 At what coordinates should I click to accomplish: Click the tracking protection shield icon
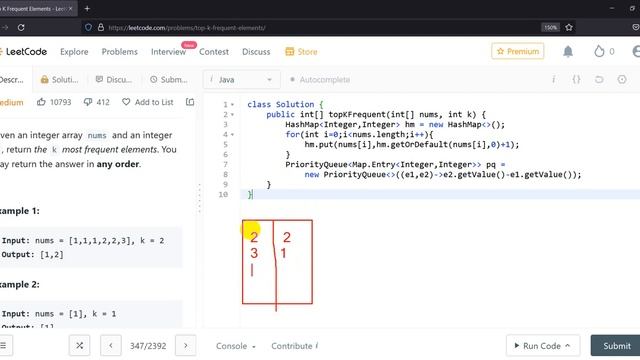[88, 27]
